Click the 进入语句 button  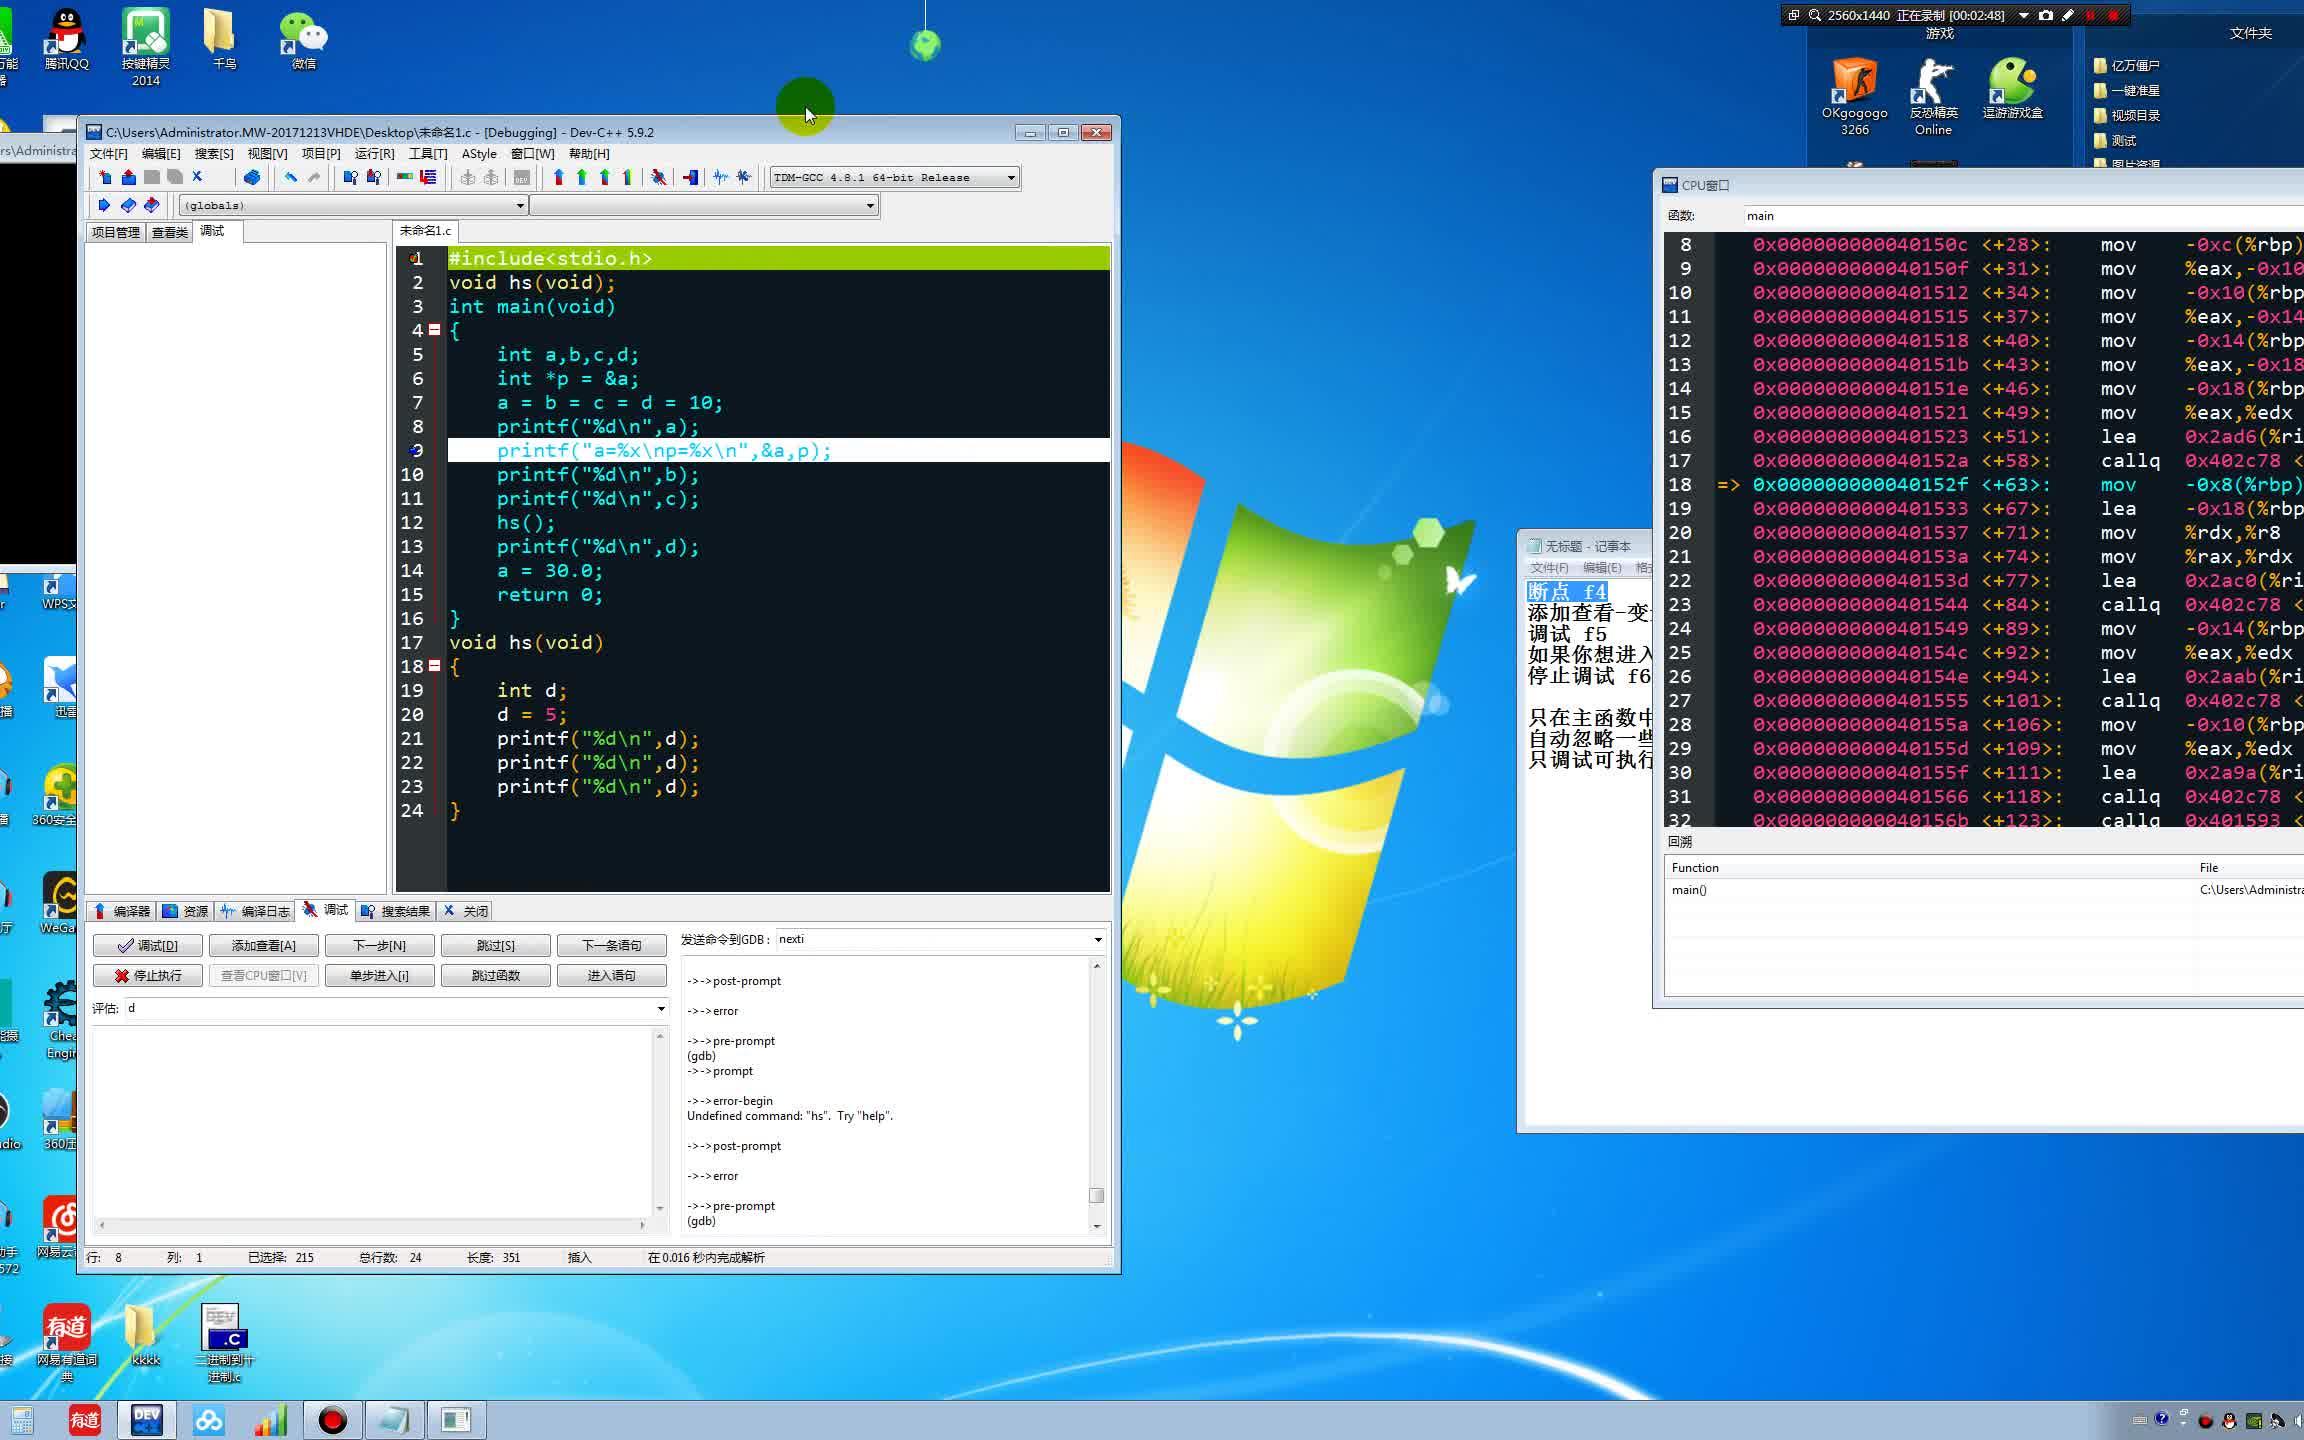pyautogui.click(x=612, y=975)
